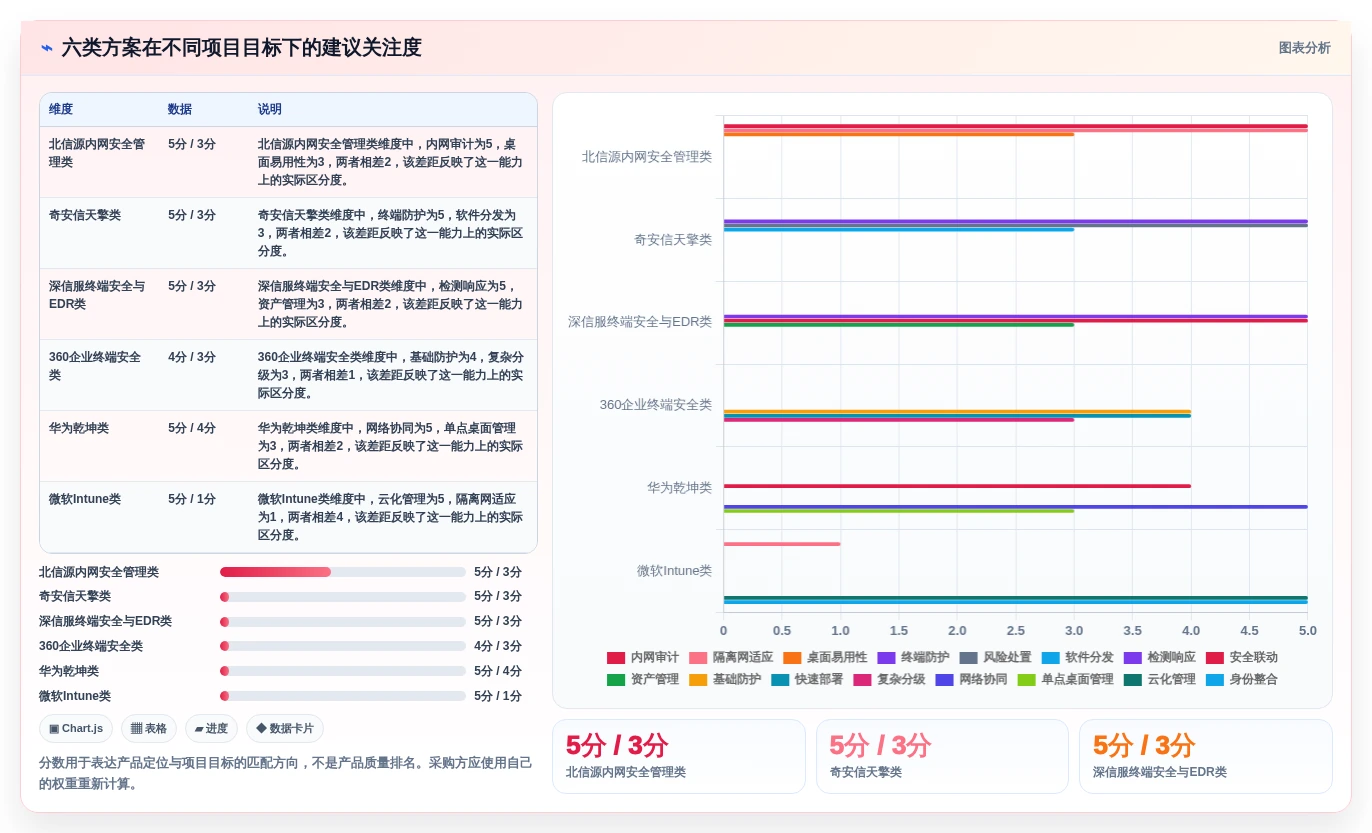Click progress bar for 华为乾坤类
Image resolution: width=1372 pixels, height=833 pixels.
point(343,671)
